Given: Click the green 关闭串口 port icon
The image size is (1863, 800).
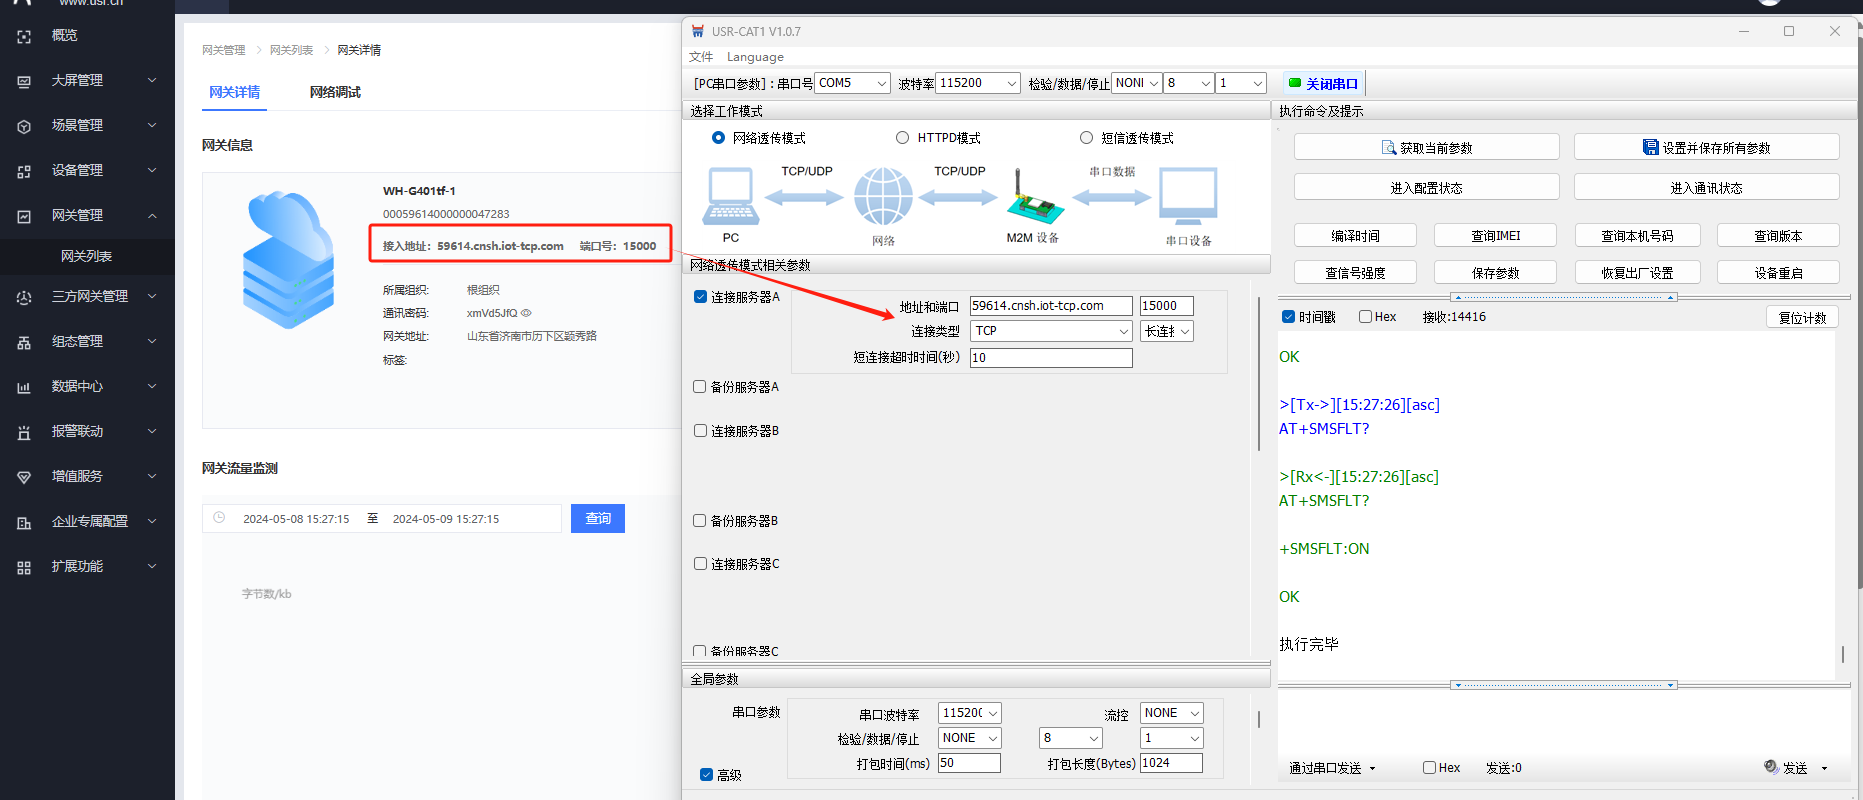Looking at the screenshot, I should click(x=1295, y=84).
